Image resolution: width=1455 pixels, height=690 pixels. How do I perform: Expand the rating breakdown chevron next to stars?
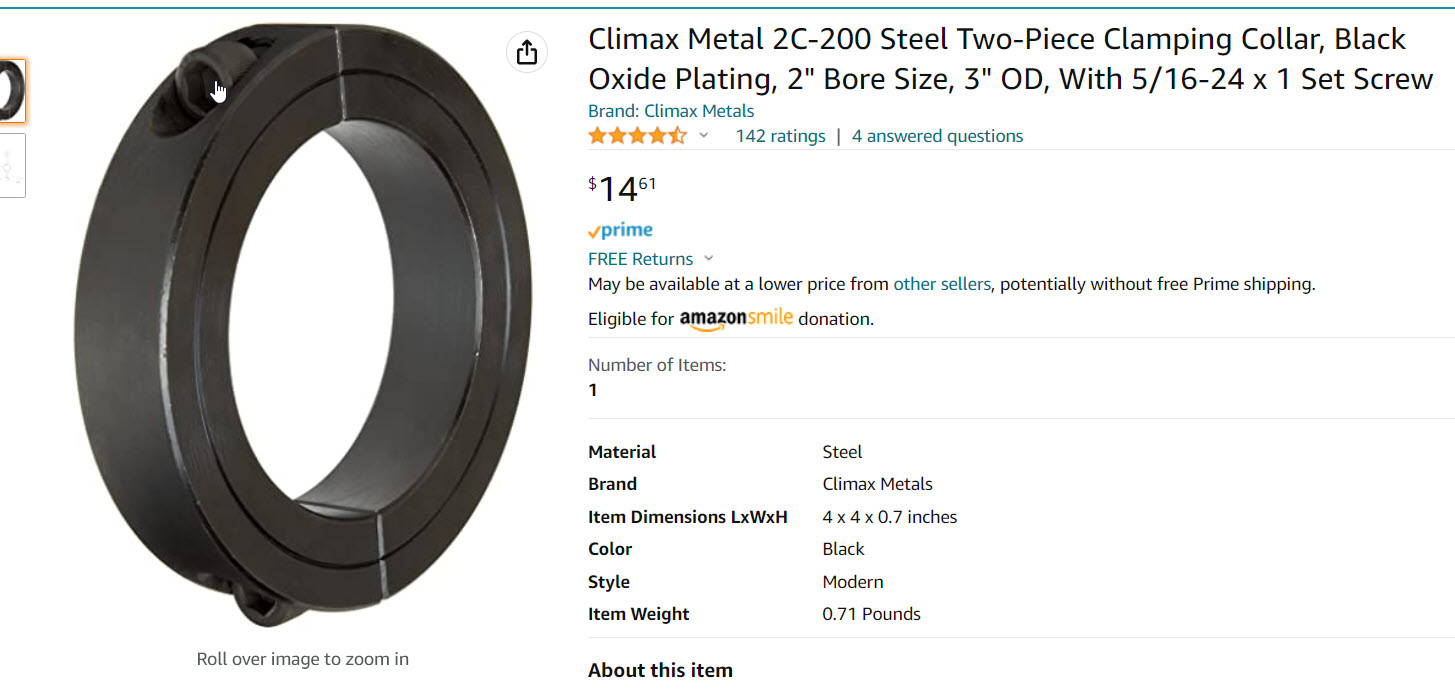click(x=703, y=136)
